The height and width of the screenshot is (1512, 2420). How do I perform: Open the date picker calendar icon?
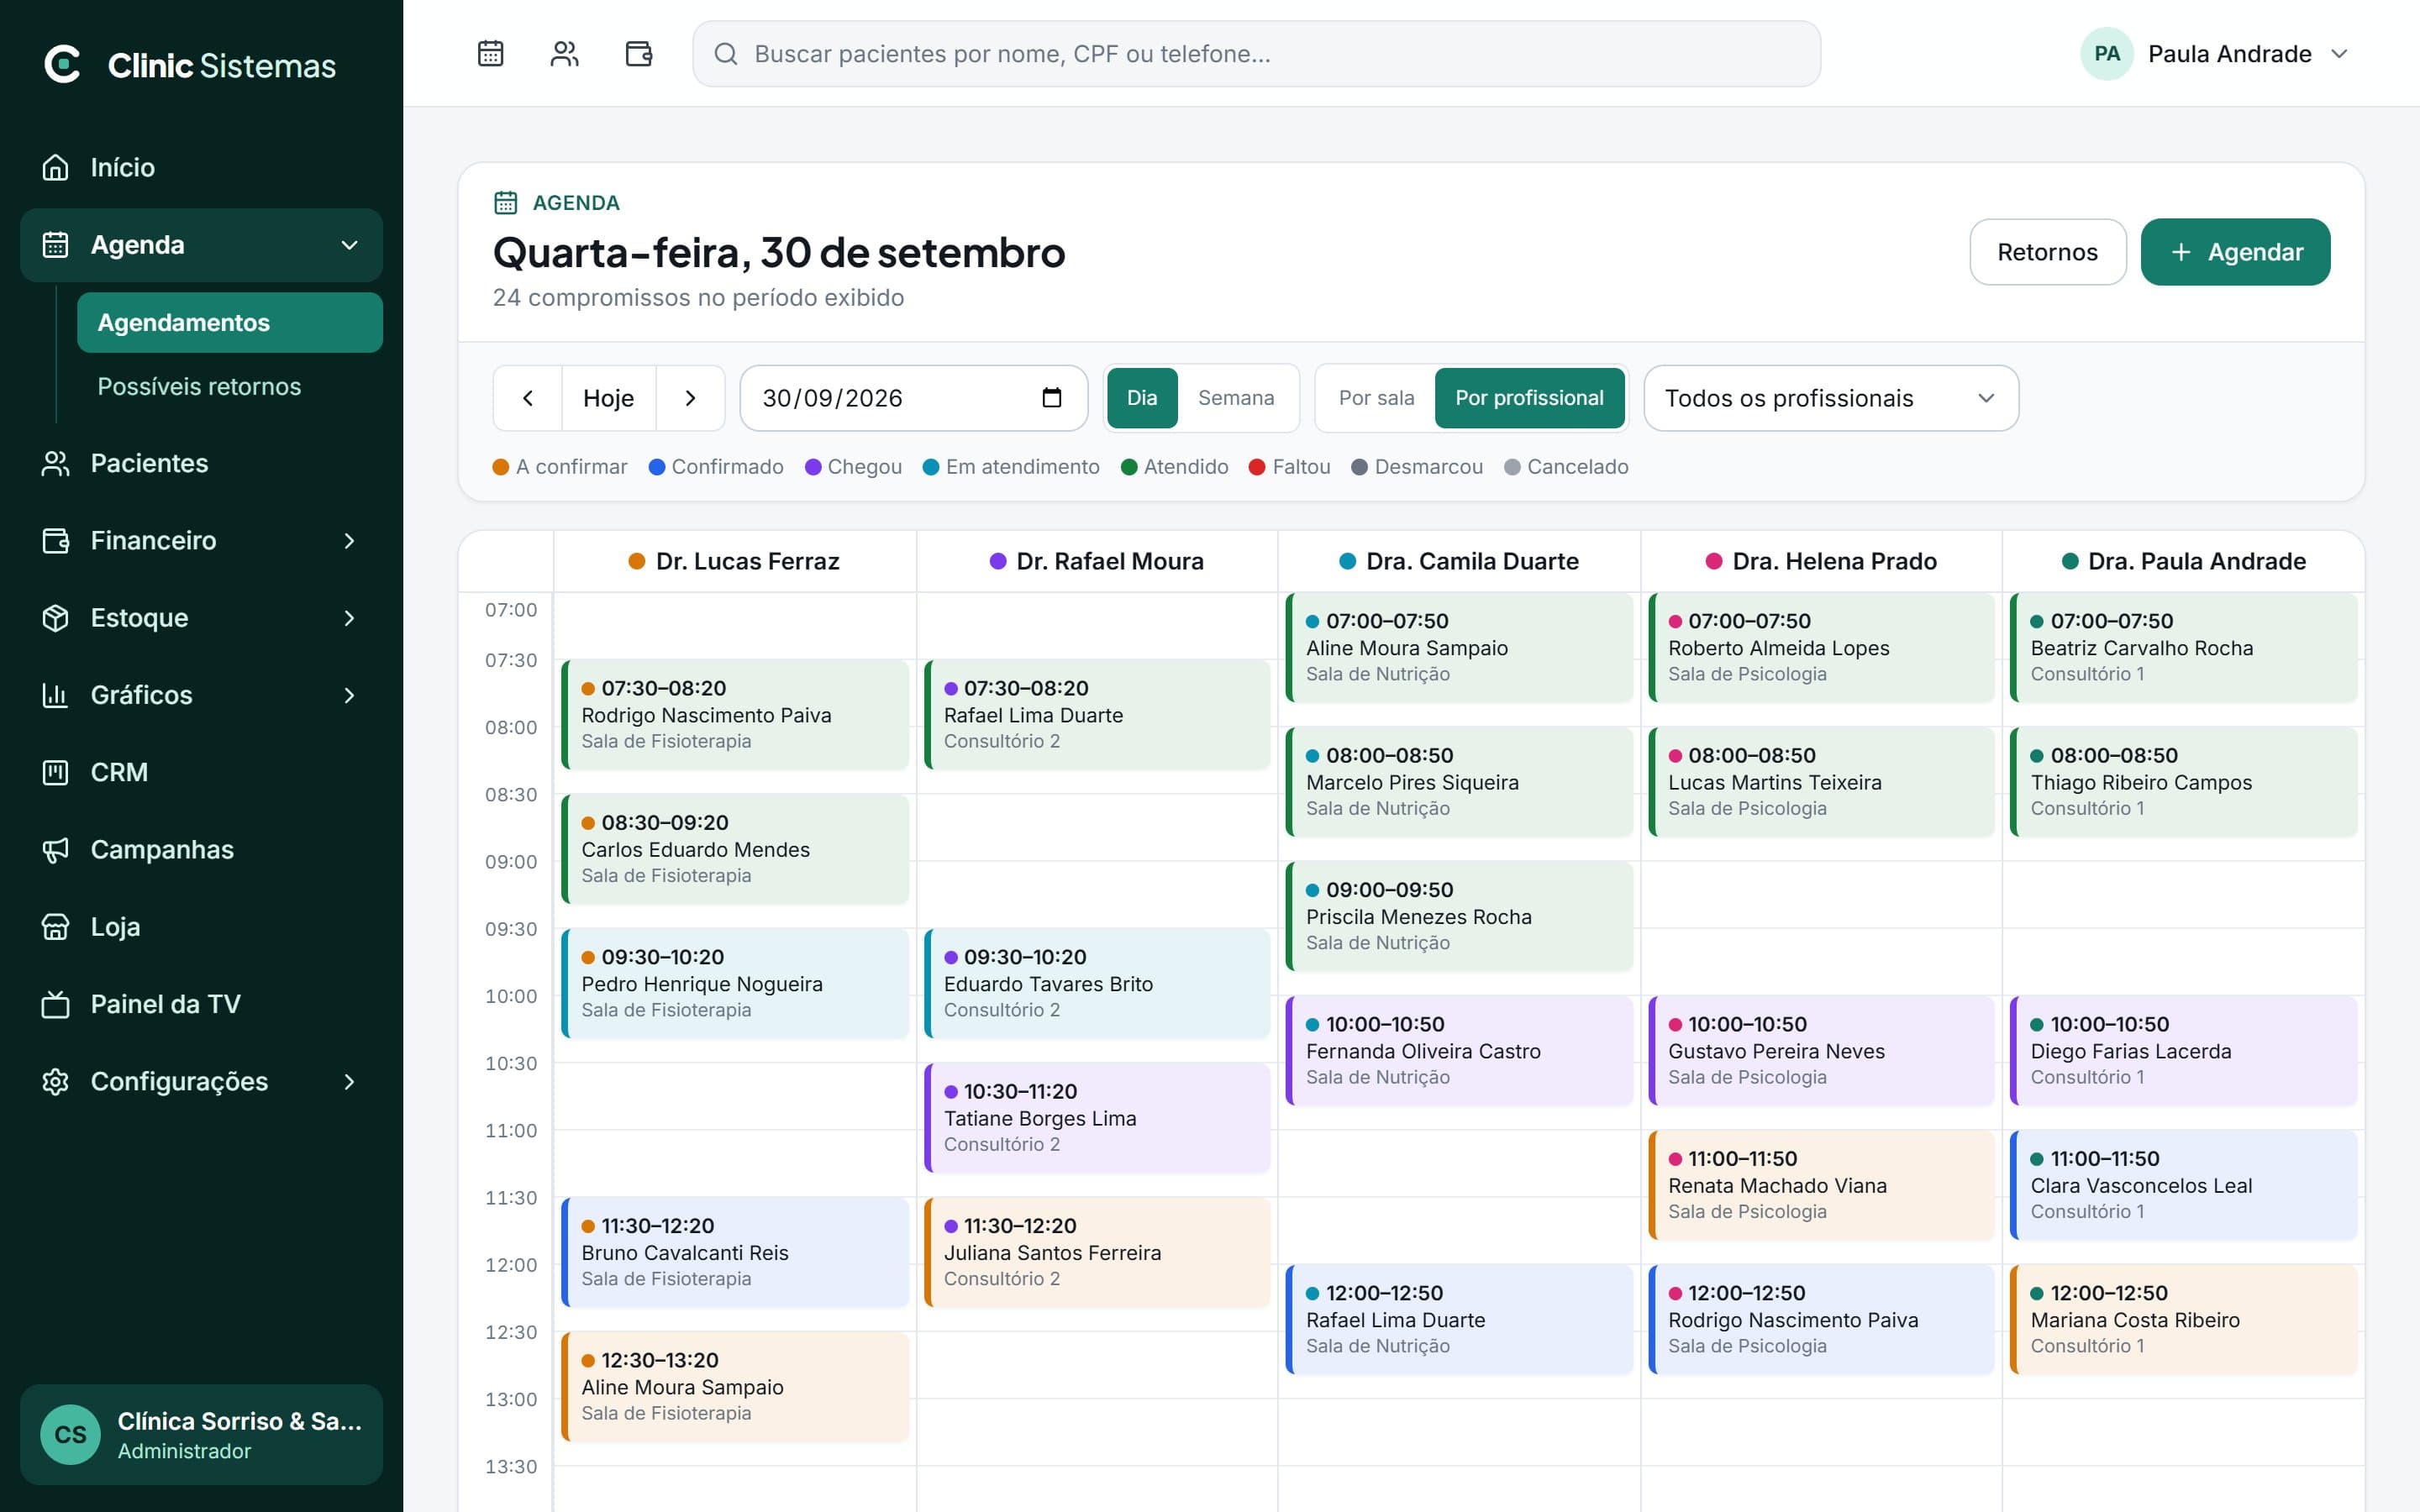1051,398
